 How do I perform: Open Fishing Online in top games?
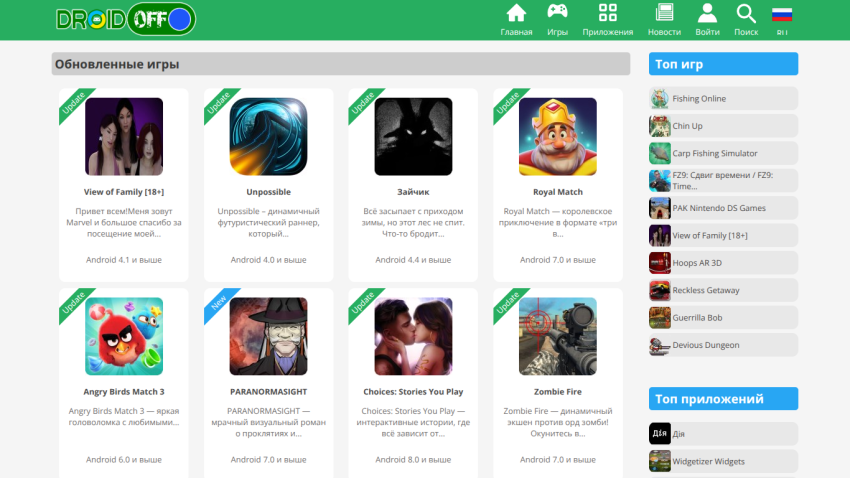coord(723,99)
